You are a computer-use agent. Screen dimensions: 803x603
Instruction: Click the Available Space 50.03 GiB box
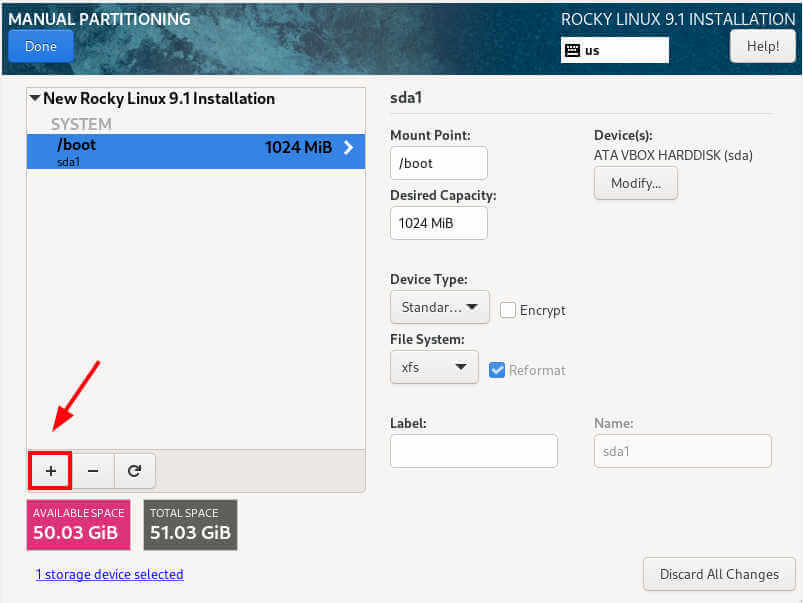pos(78,525)
